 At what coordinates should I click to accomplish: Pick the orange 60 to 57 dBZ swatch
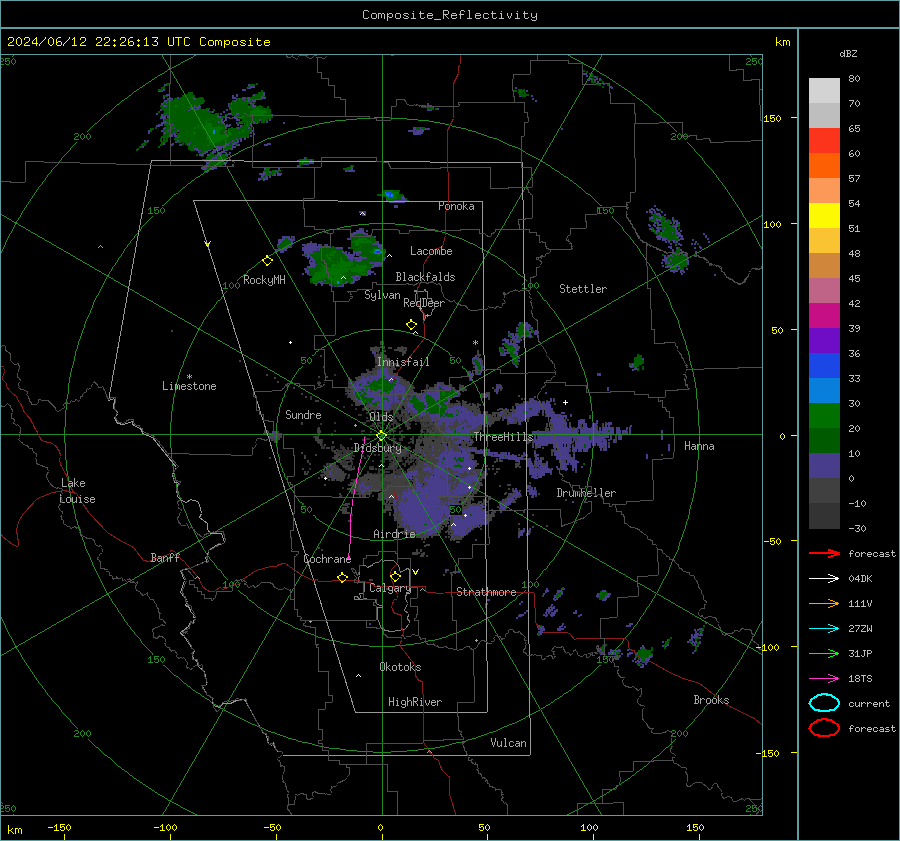tap(824, 166)
